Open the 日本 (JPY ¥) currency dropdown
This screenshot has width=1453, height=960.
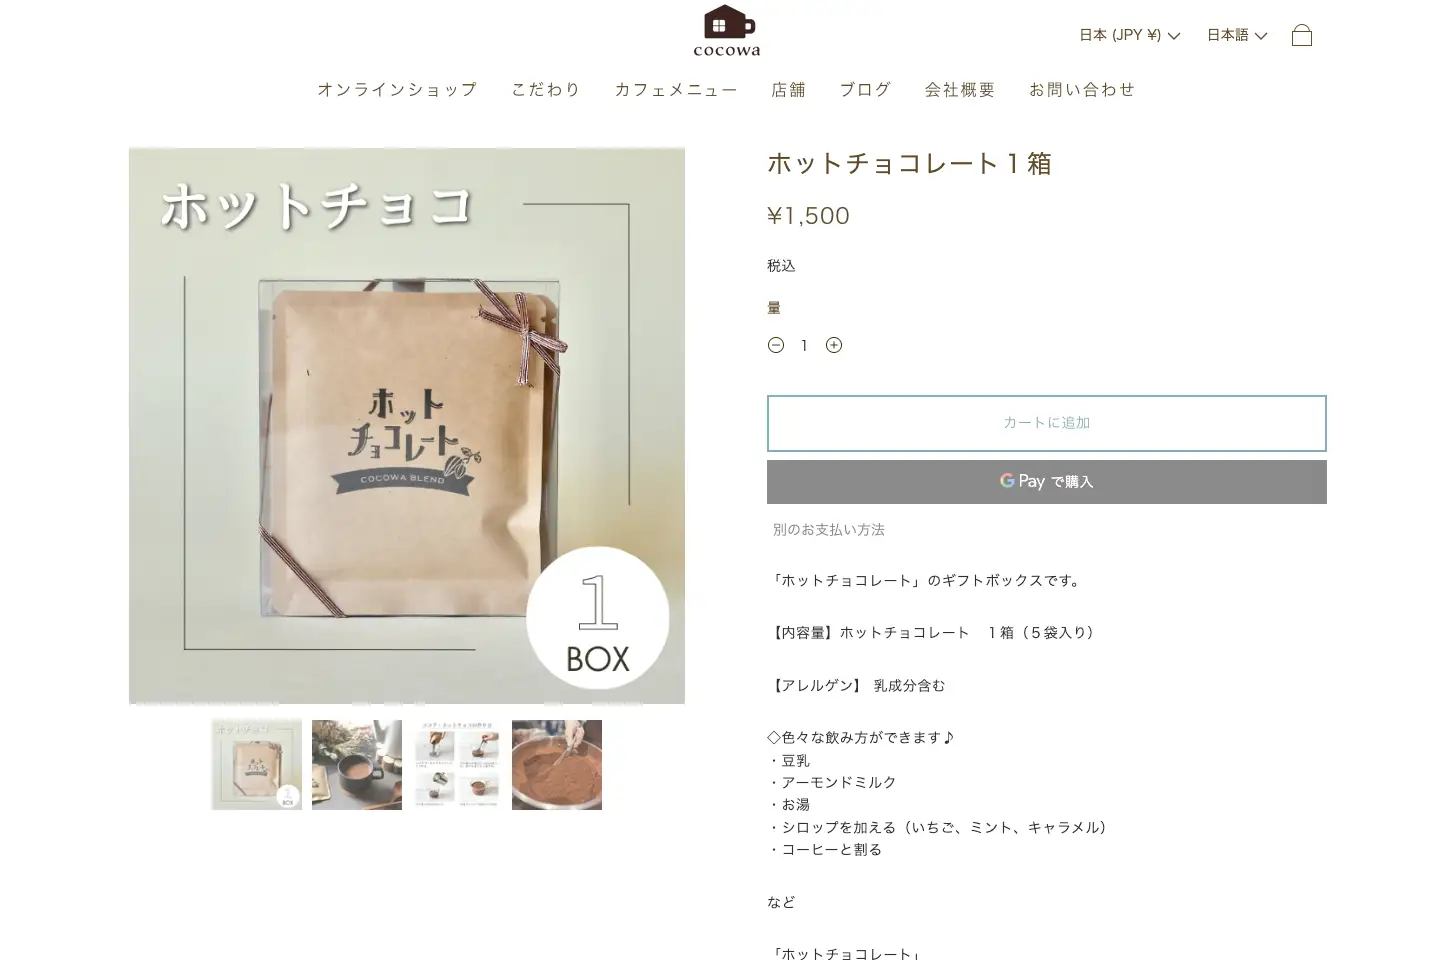[x=1129, y=35]
